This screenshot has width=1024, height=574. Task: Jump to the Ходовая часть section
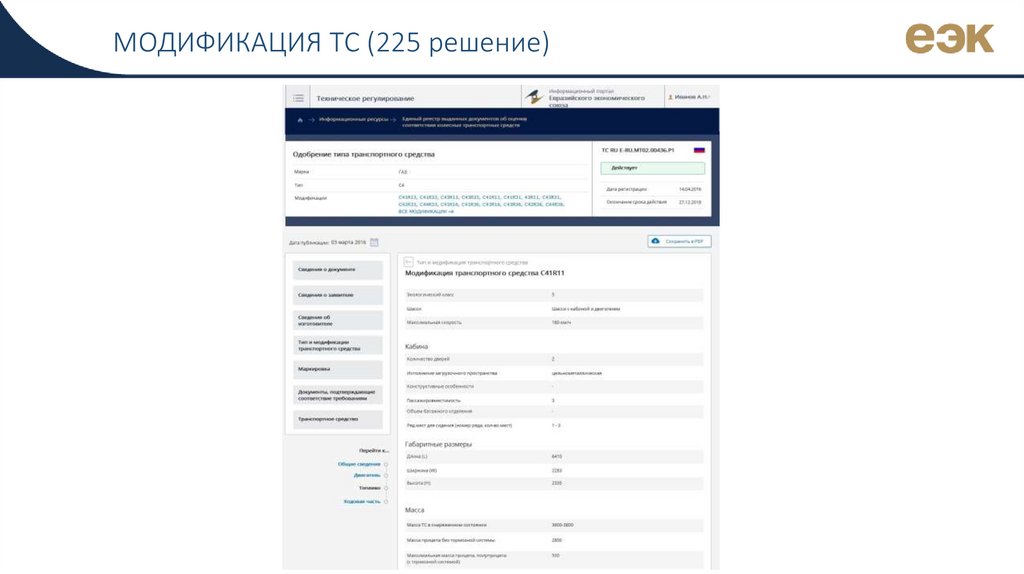(x=362, y=502)
